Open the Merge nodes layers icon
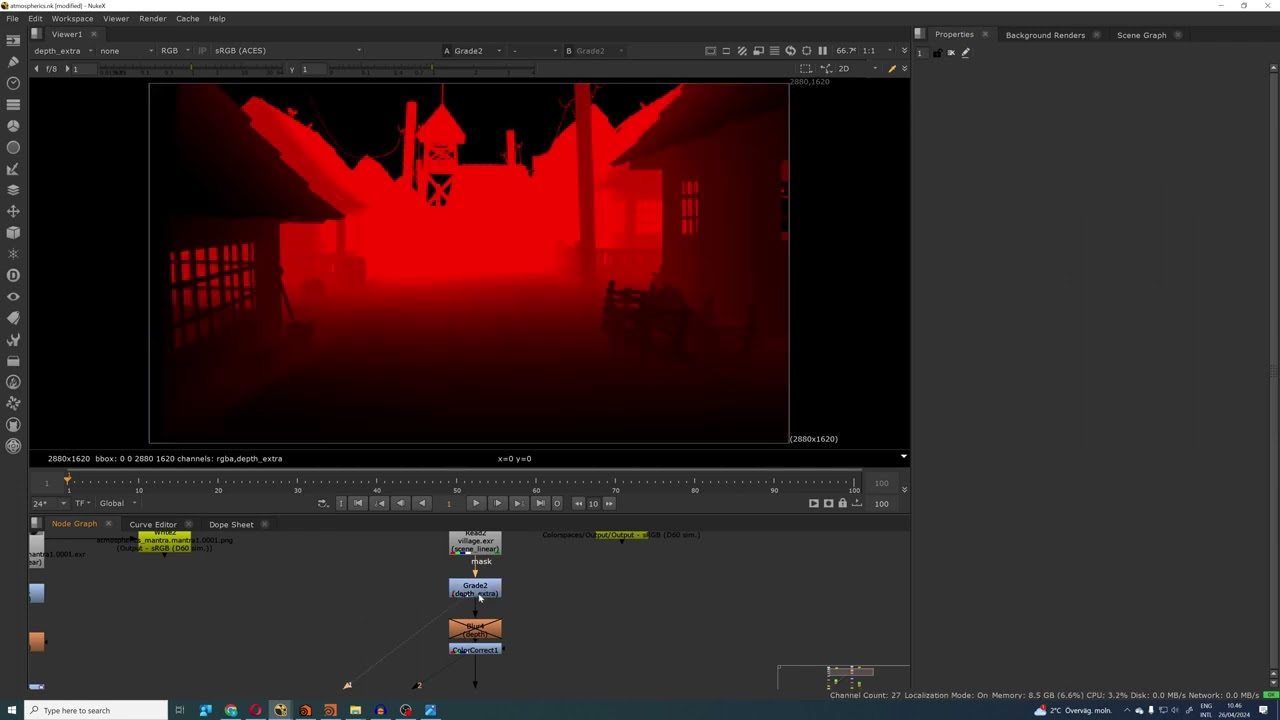 coord(13,190)
